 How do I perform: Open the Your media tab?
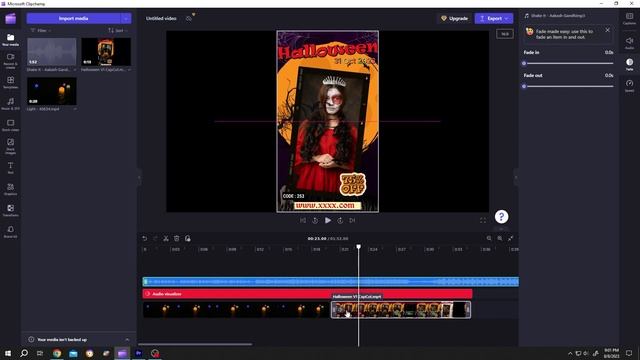pyautogui.click(x=11, y=40)
